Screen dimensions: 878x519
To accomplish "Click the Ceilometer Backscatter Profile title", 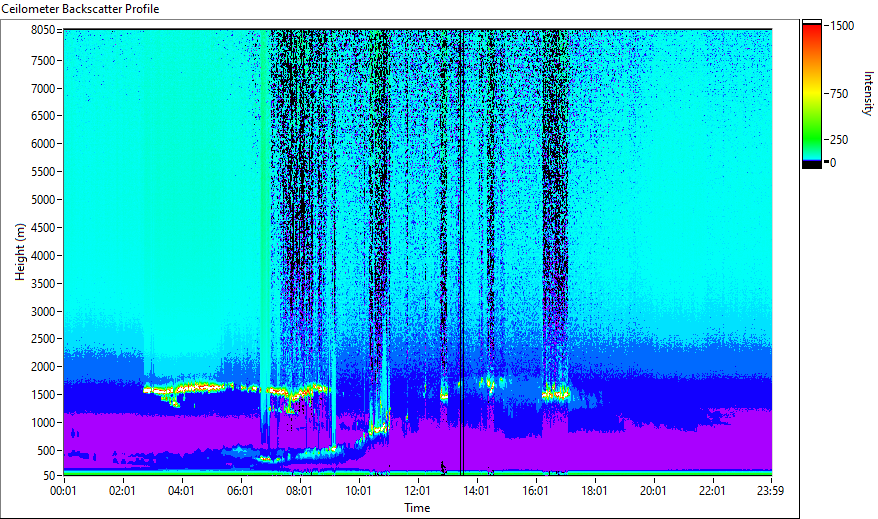I will pyautogui.click(x=80, y=9).
